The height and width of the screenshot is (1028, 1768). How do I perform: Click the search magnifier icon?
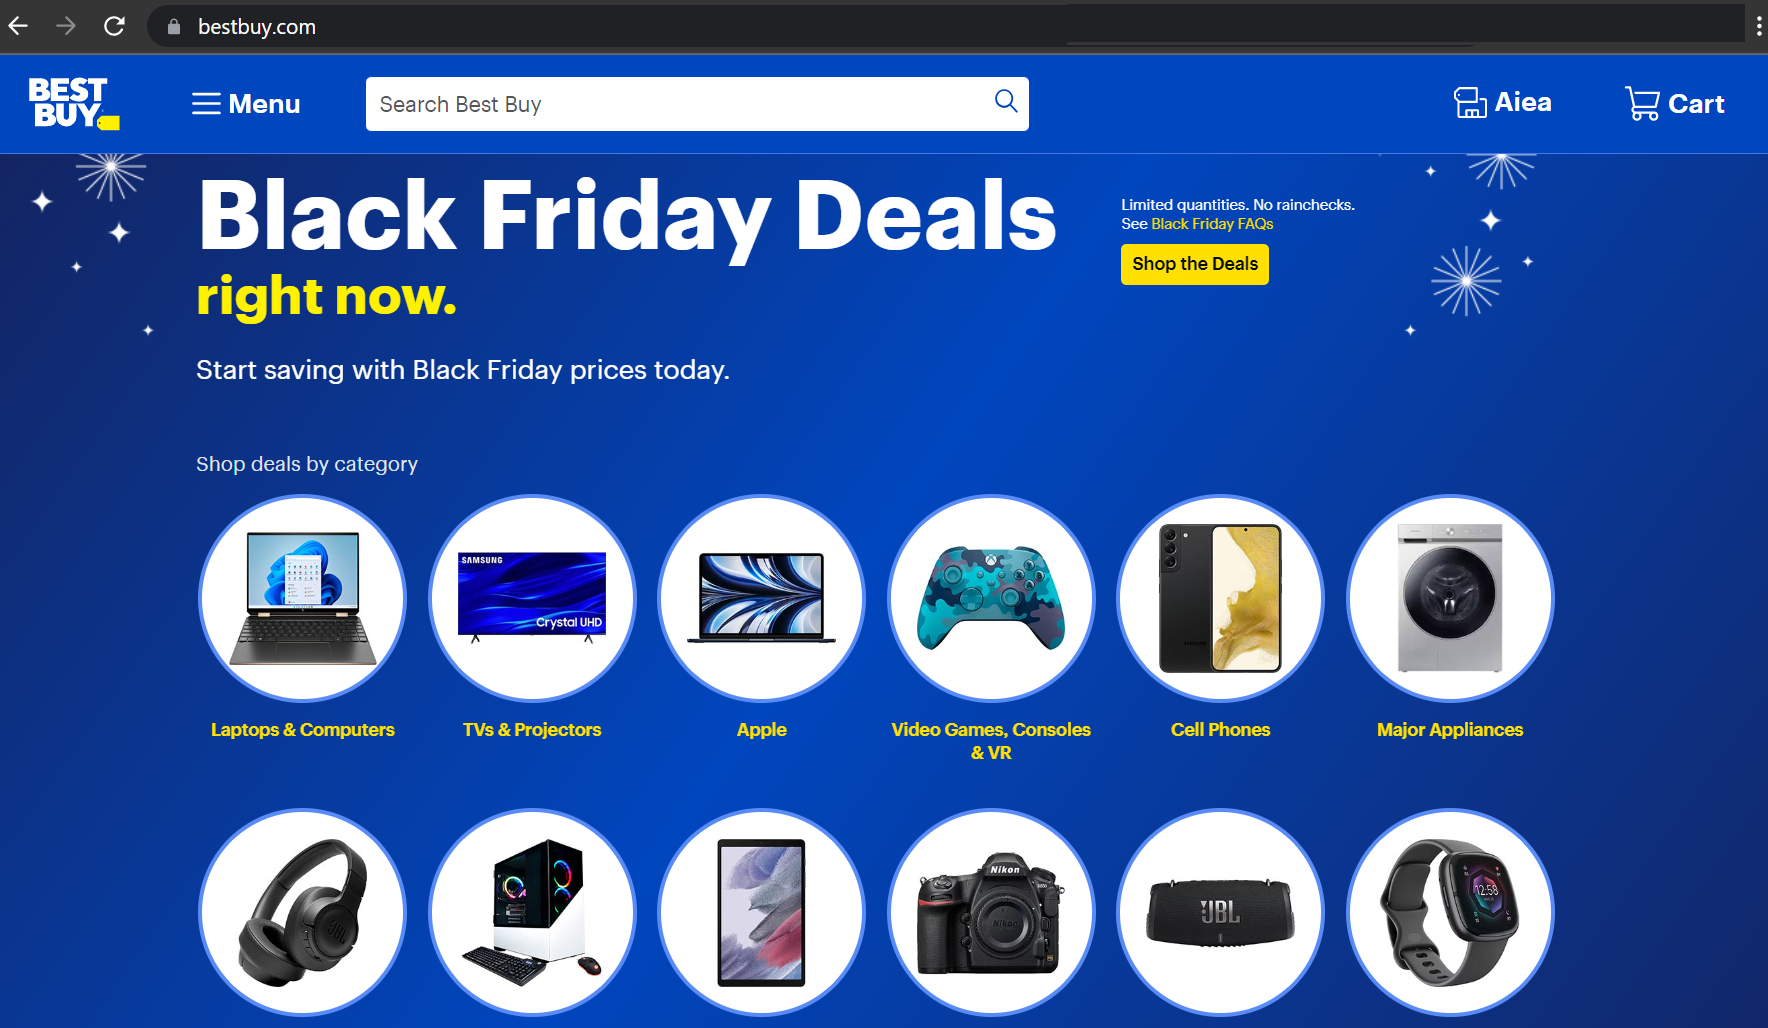click(x=1006, y=101)
